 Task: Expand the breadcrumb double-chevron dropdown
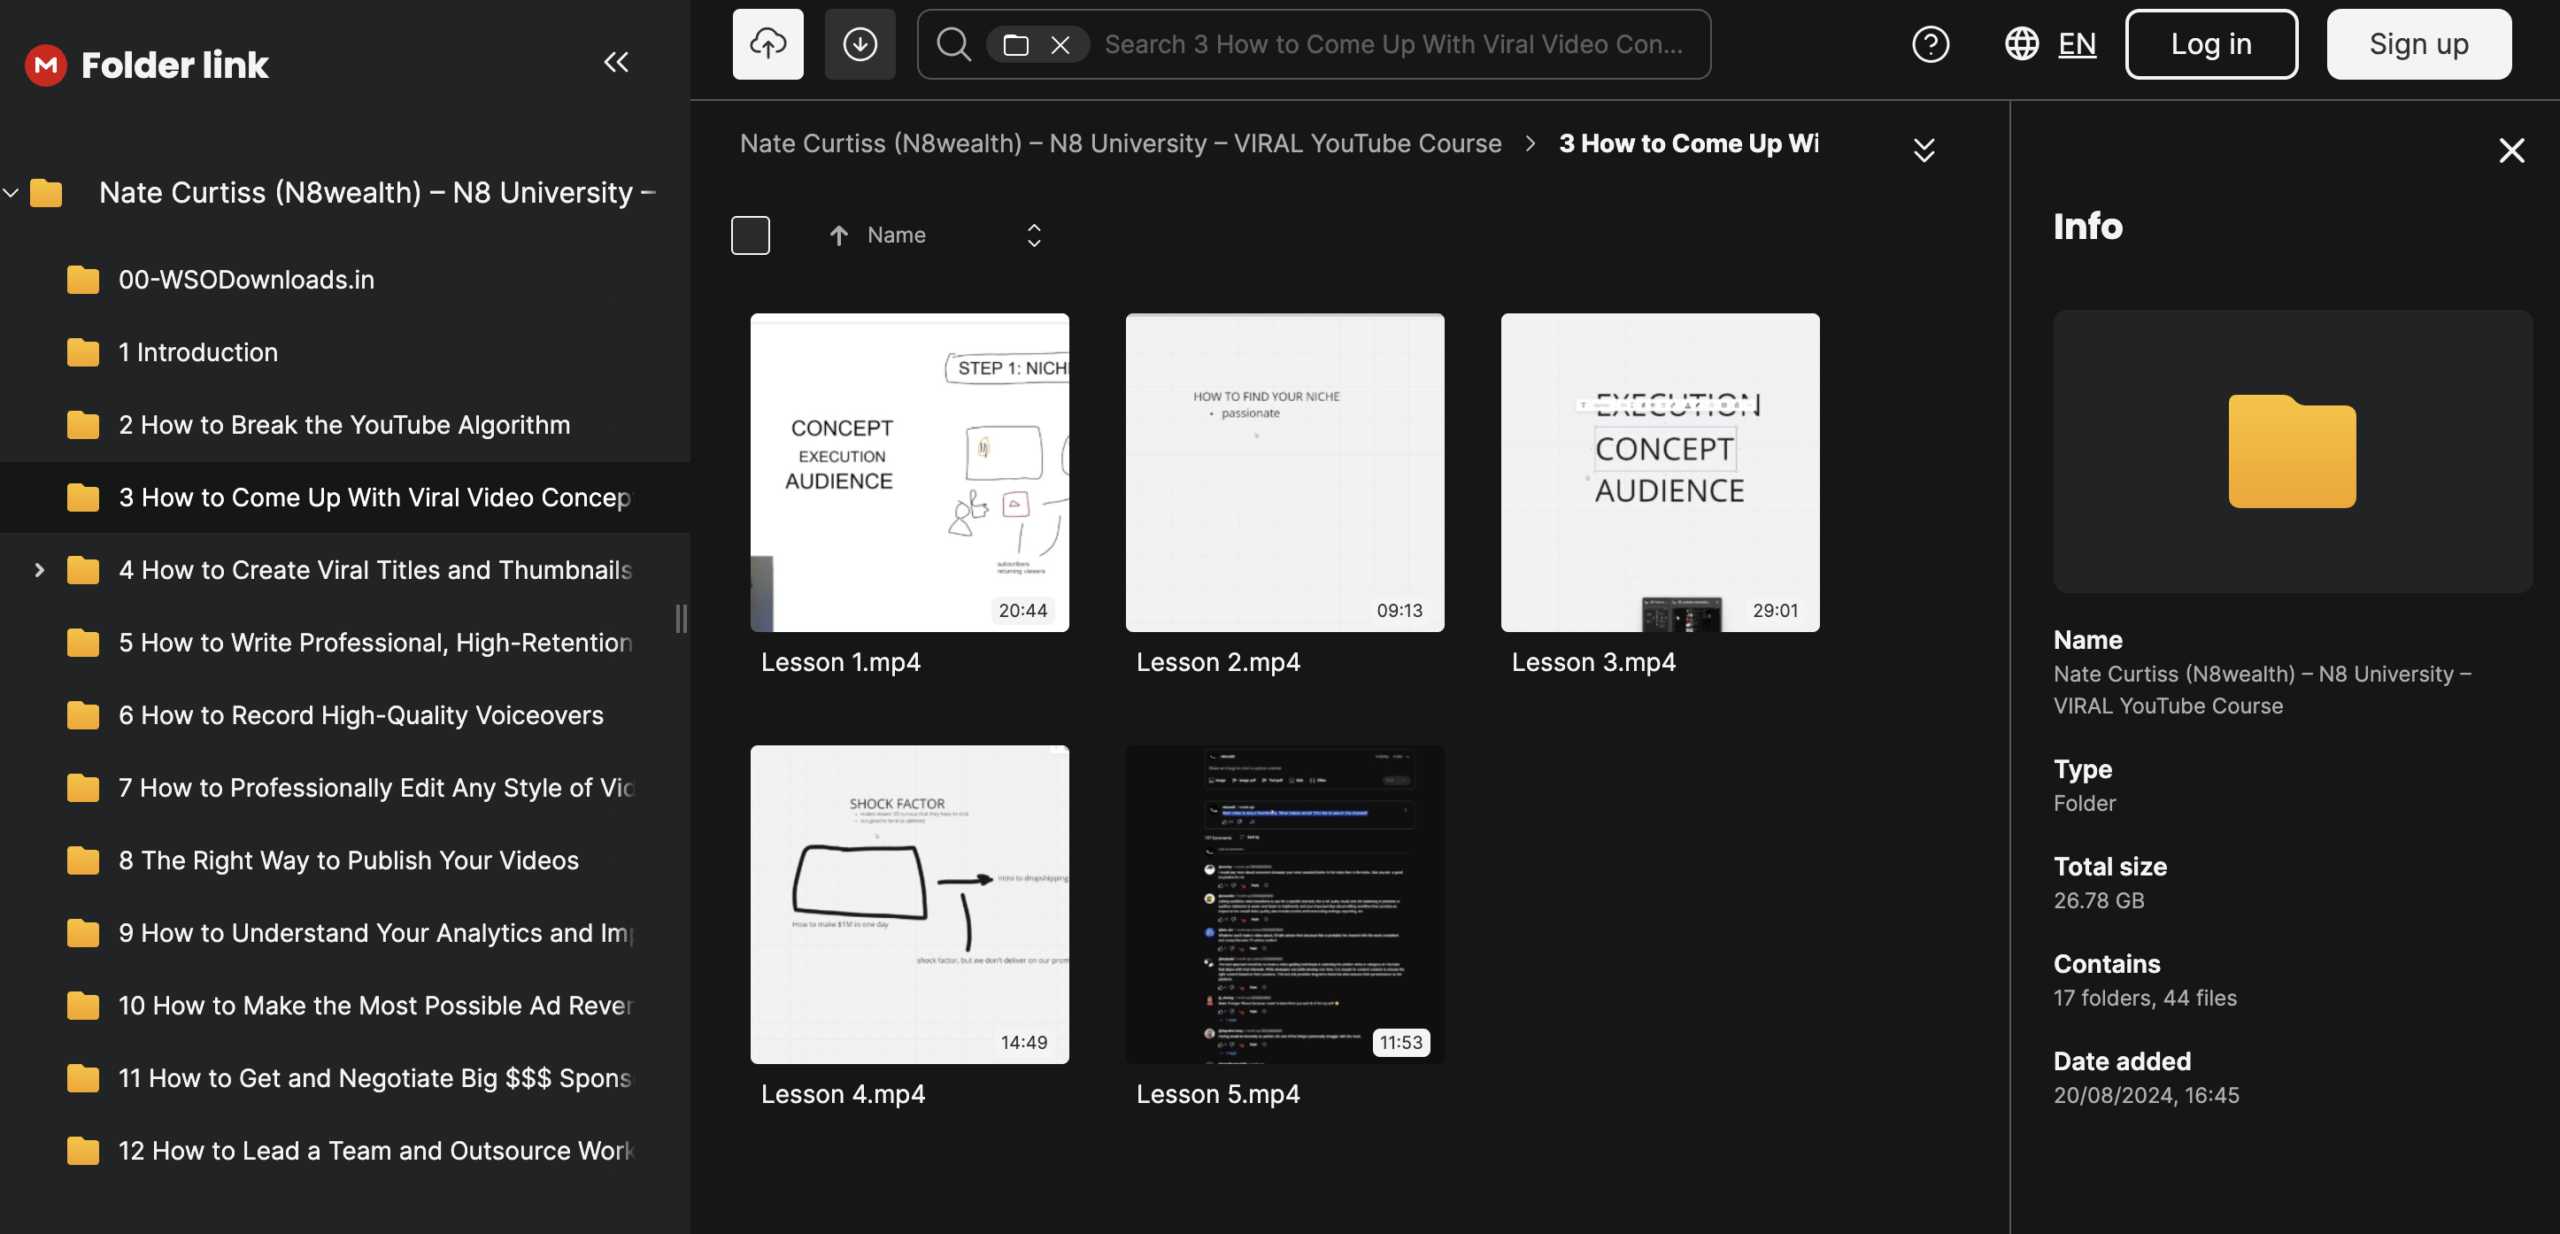coord(1923,150)
